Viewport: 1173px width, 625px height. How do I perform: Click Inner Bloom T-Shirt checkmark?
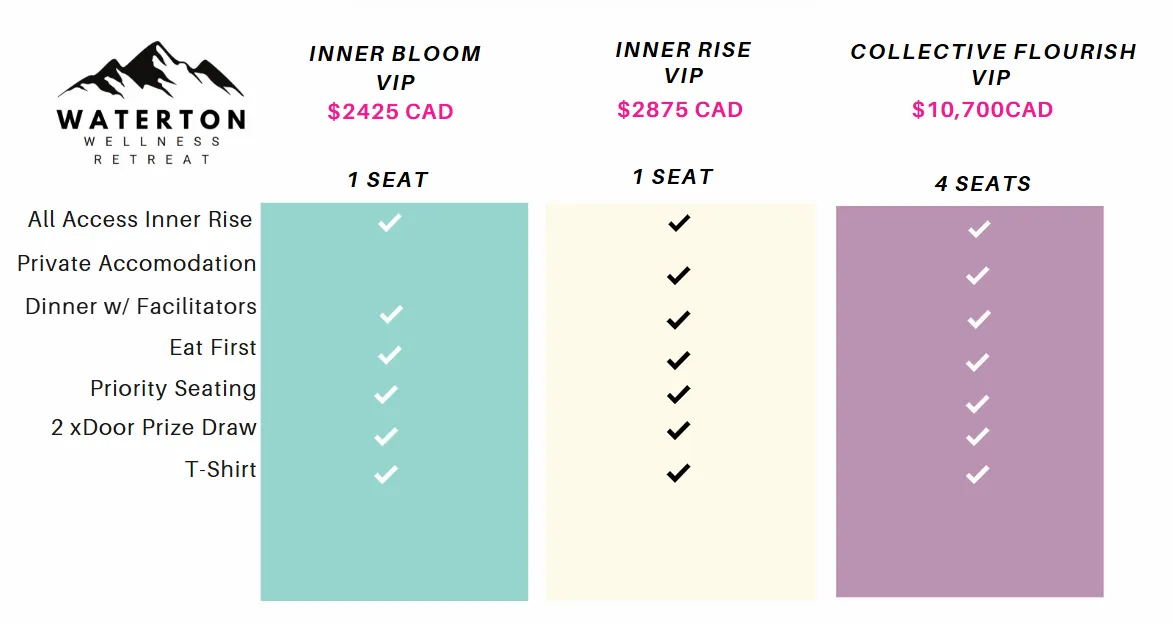click(x=386, y=474)
